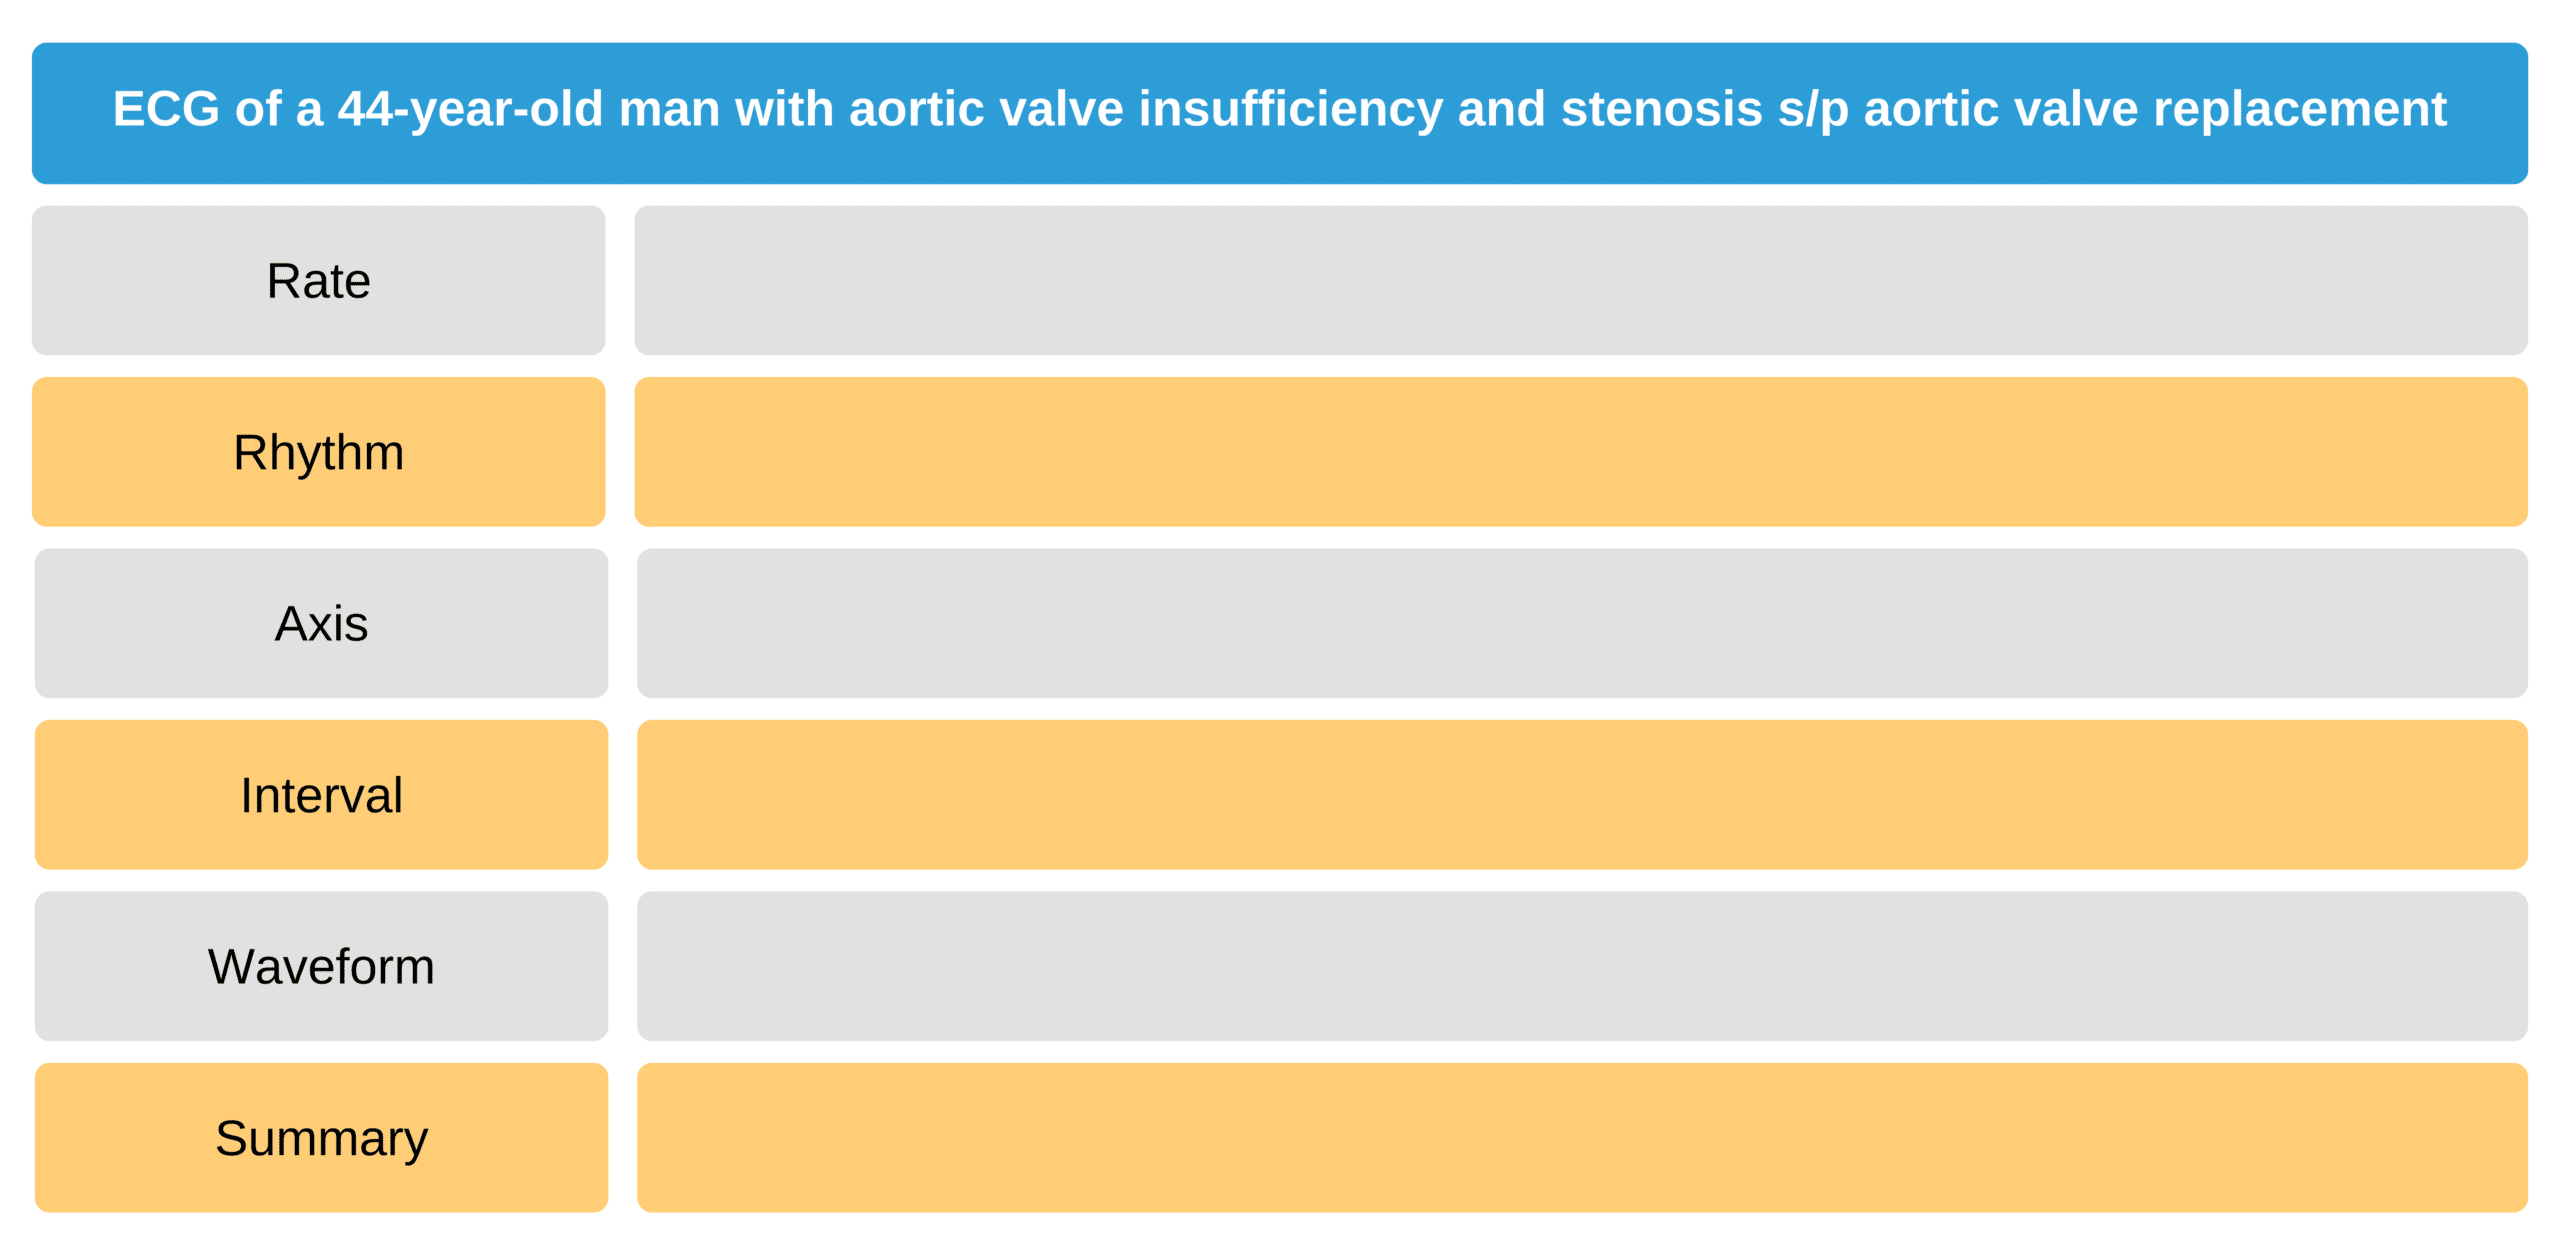The image size is (2560, 1251).
Task: Click the empty orange box beside Summary
Action: [x=1581, y=1138]
